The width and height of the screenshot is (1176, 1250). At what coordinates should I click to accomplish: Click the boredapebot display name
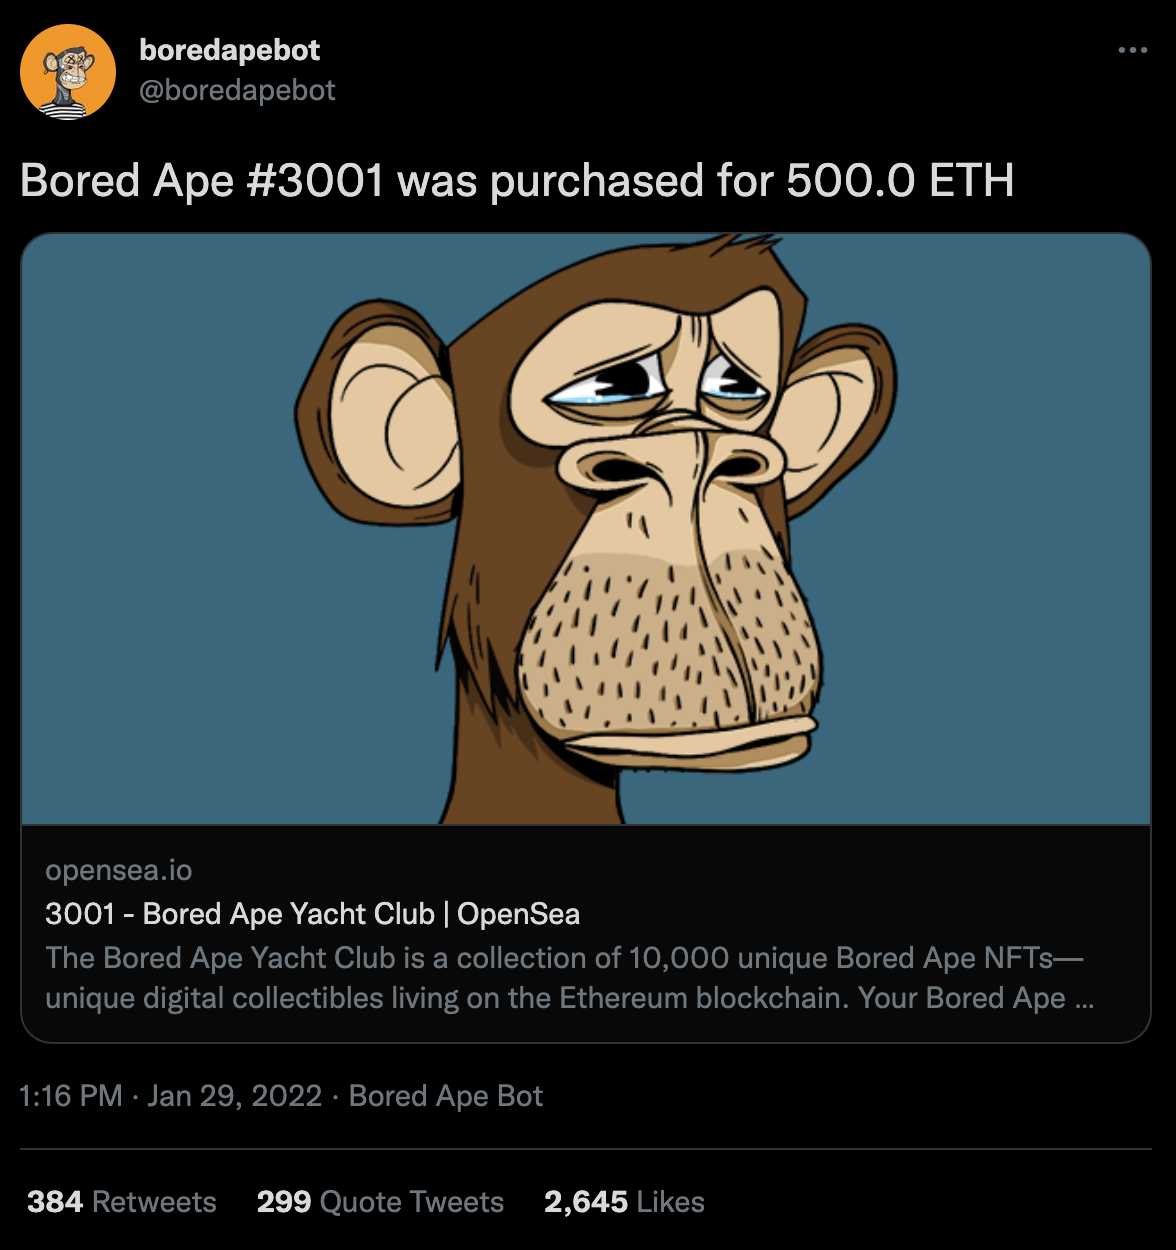click(x=229, y=50)
